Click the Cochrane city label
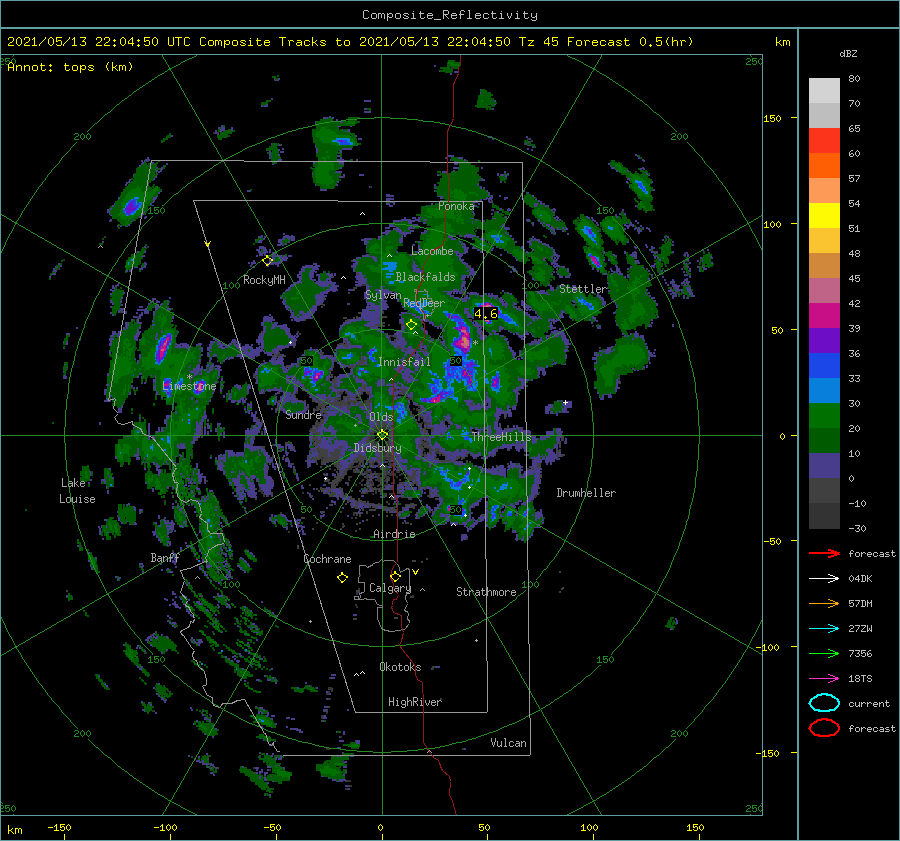The height and width of the screenshot is (841, 900). click(327, 559)
